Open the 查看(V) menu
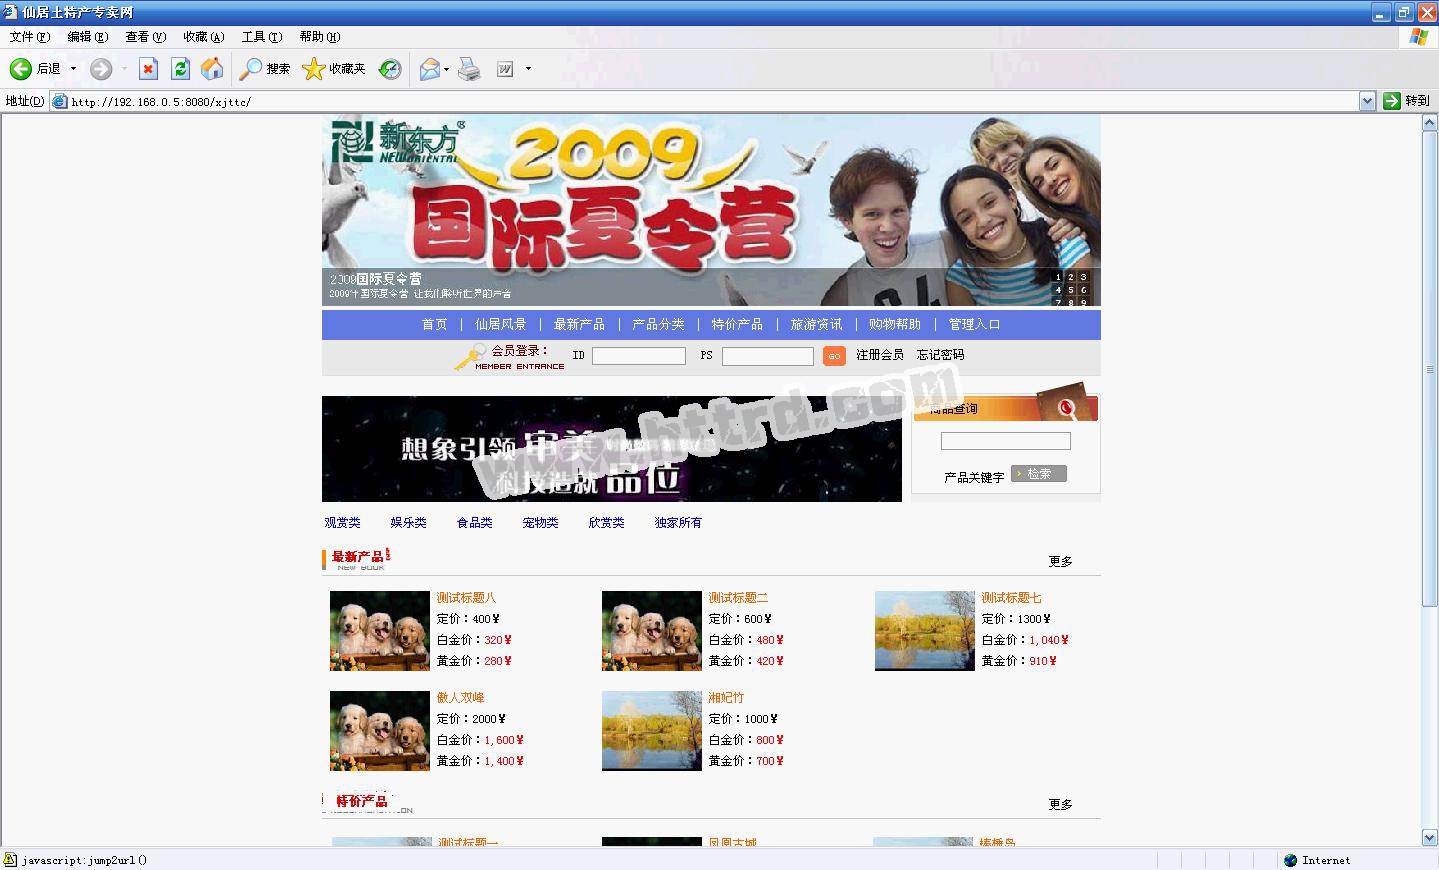The height and width of the screenshot is (870, 1439). pyautogui.click(x=145, y=36)
